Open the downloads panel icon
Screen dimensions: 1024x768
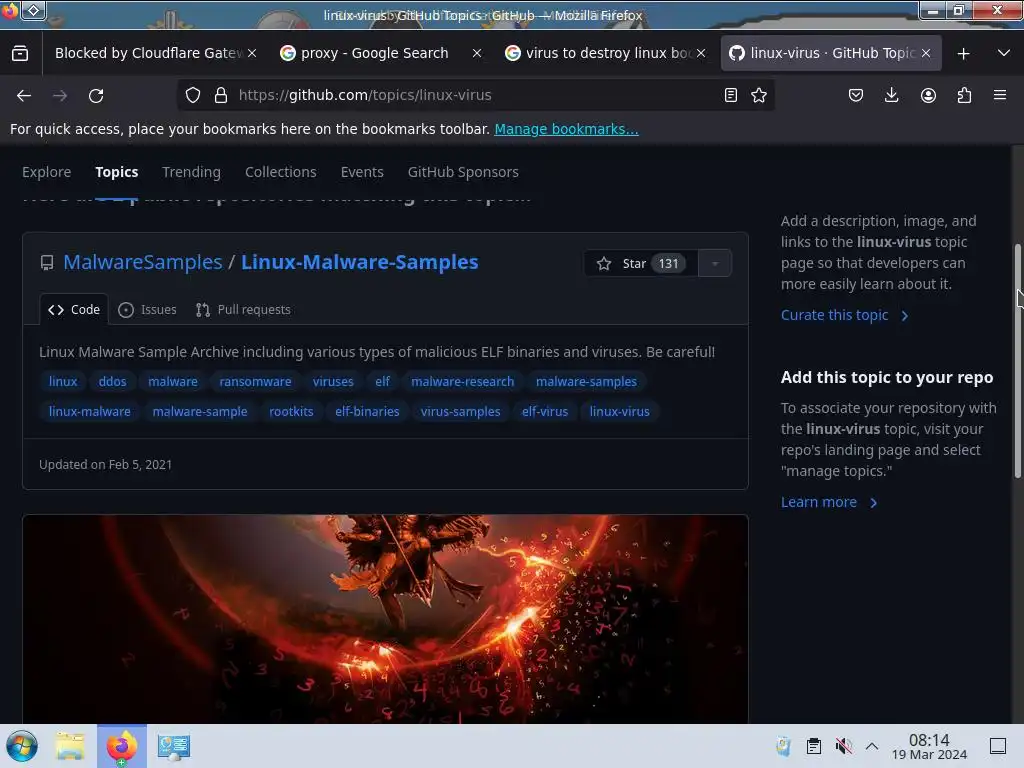point(891,95)
